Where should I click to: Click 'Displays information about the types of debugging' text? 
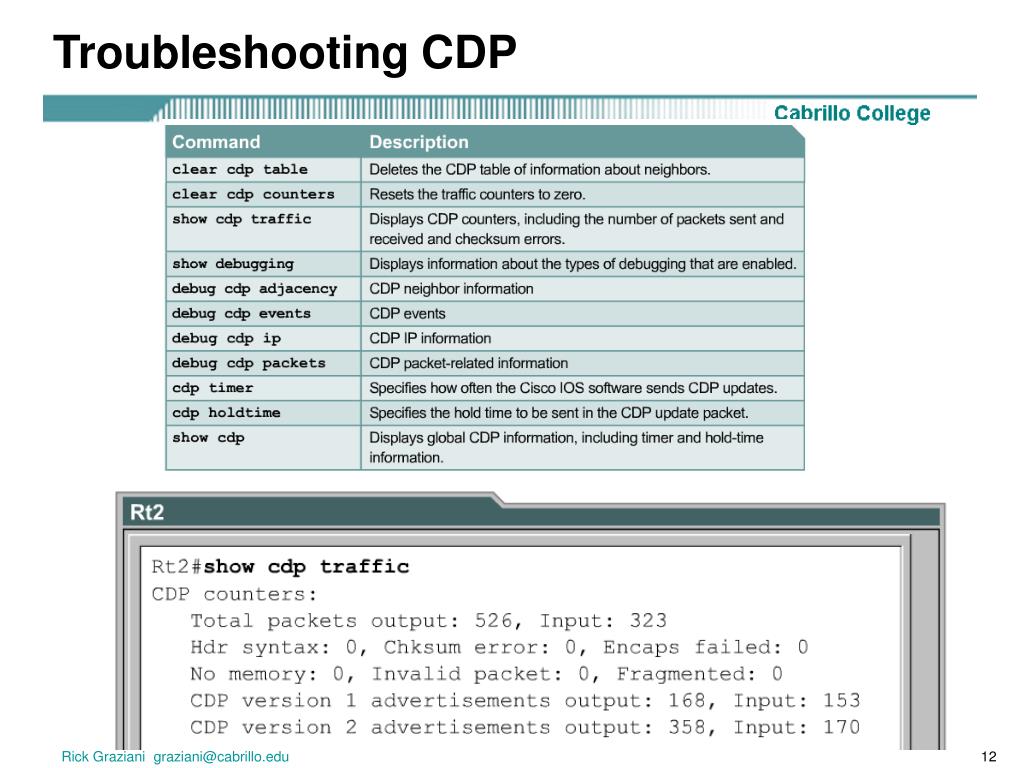(583, 264)
